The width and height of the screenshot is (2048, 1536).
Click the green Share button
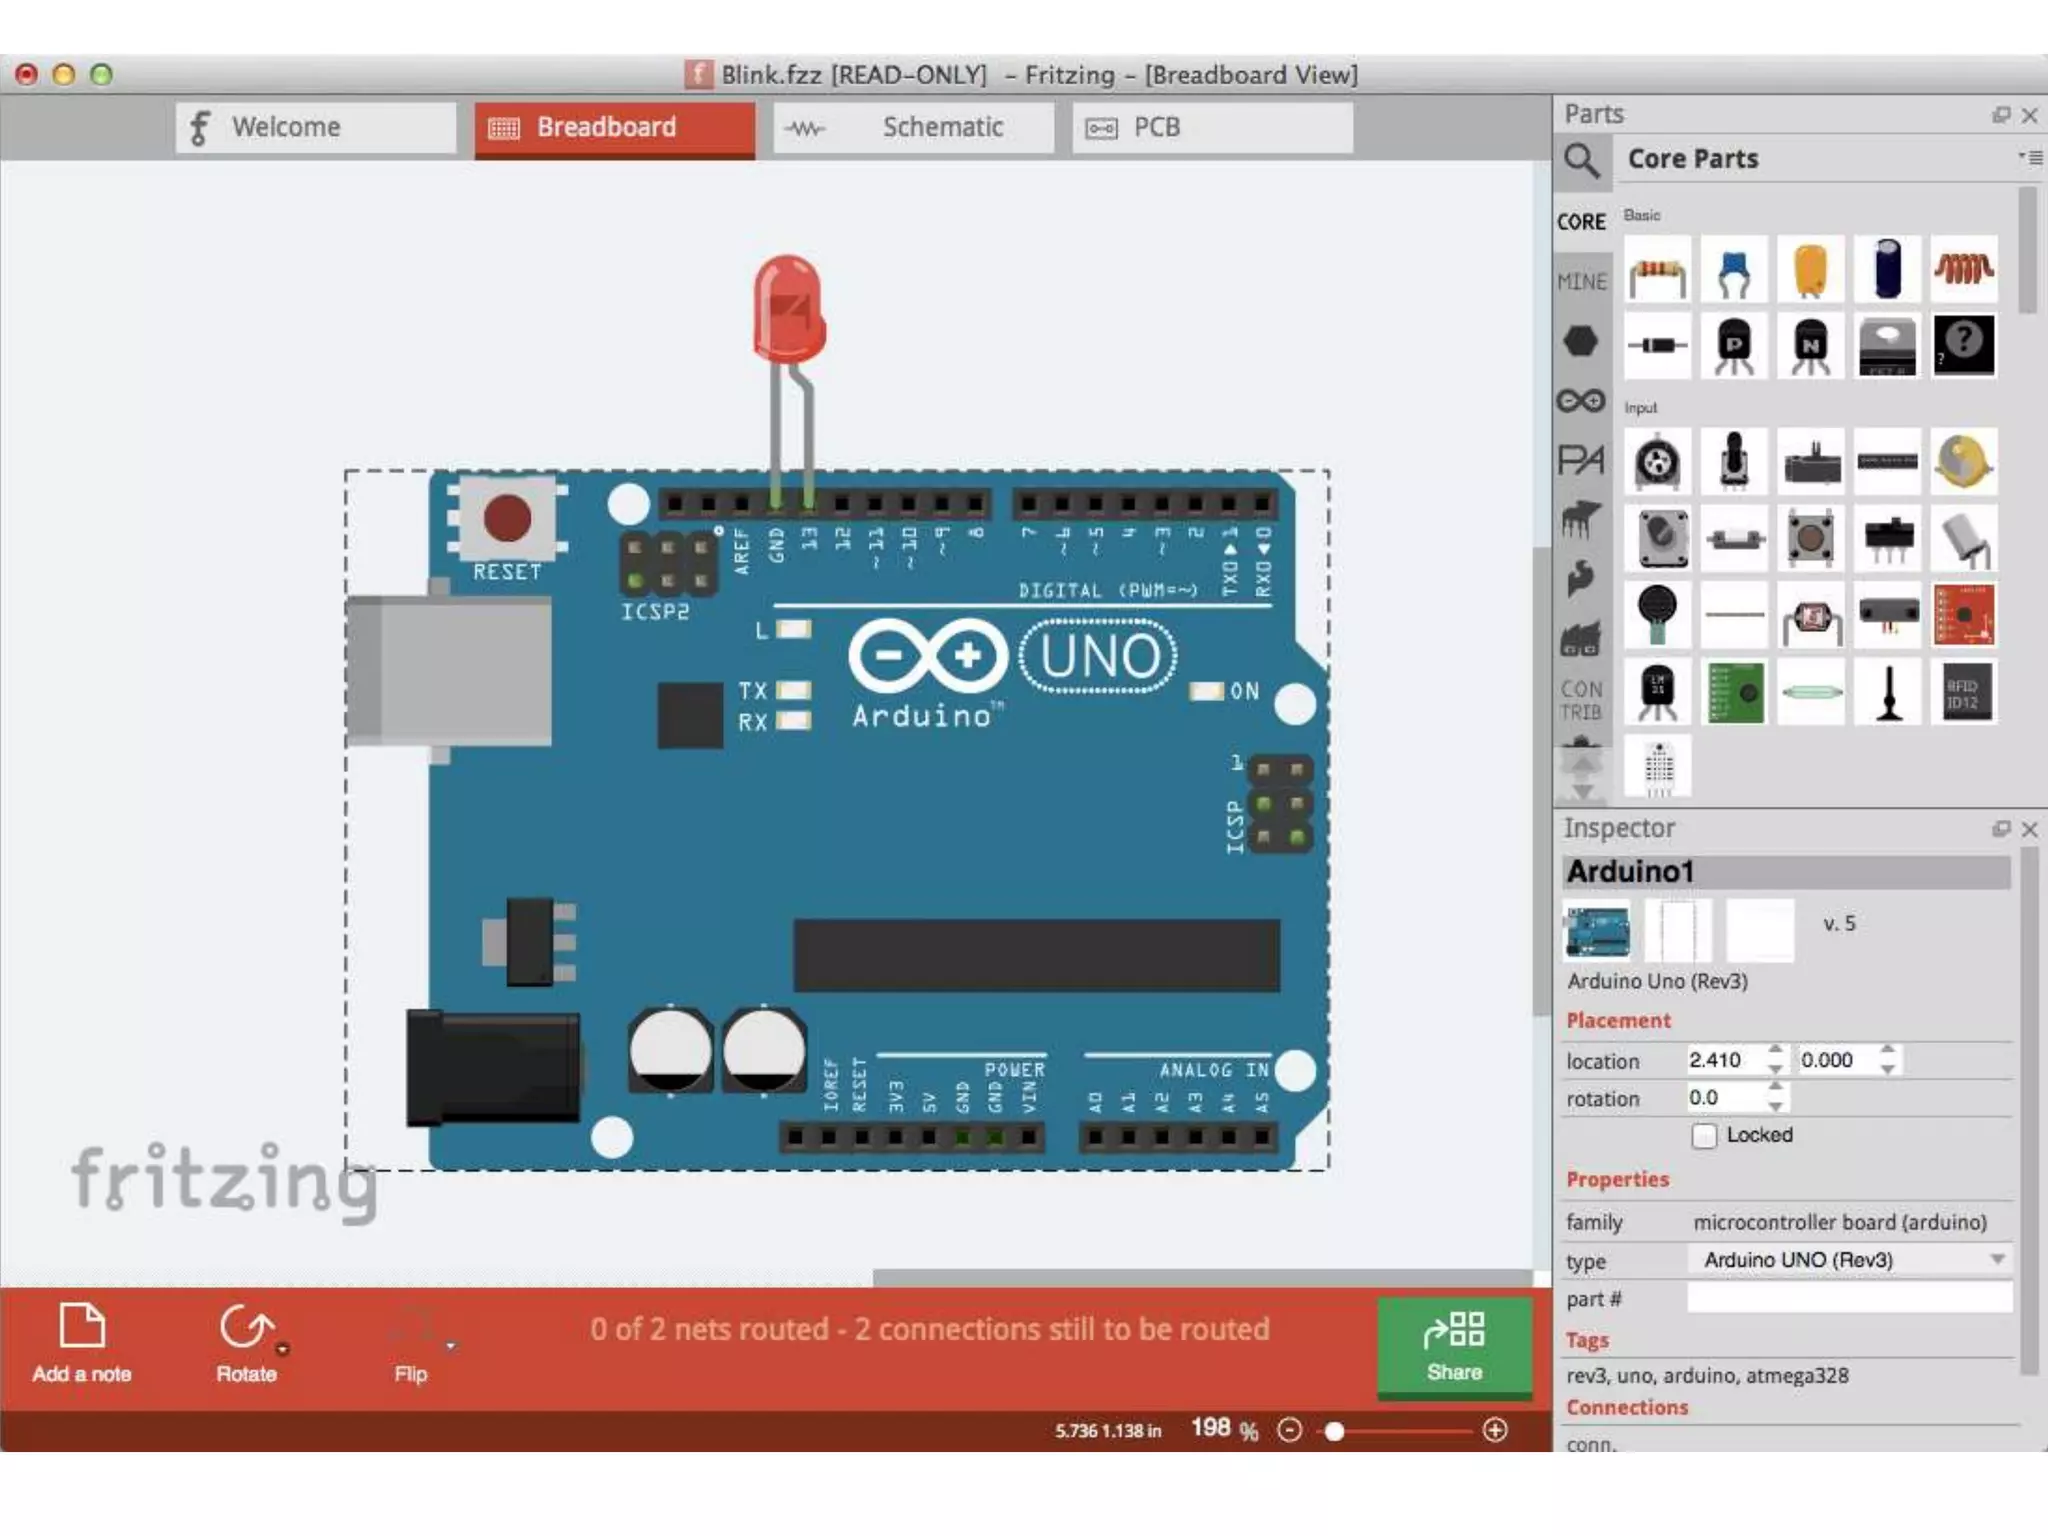[x=1454, y=1346]
